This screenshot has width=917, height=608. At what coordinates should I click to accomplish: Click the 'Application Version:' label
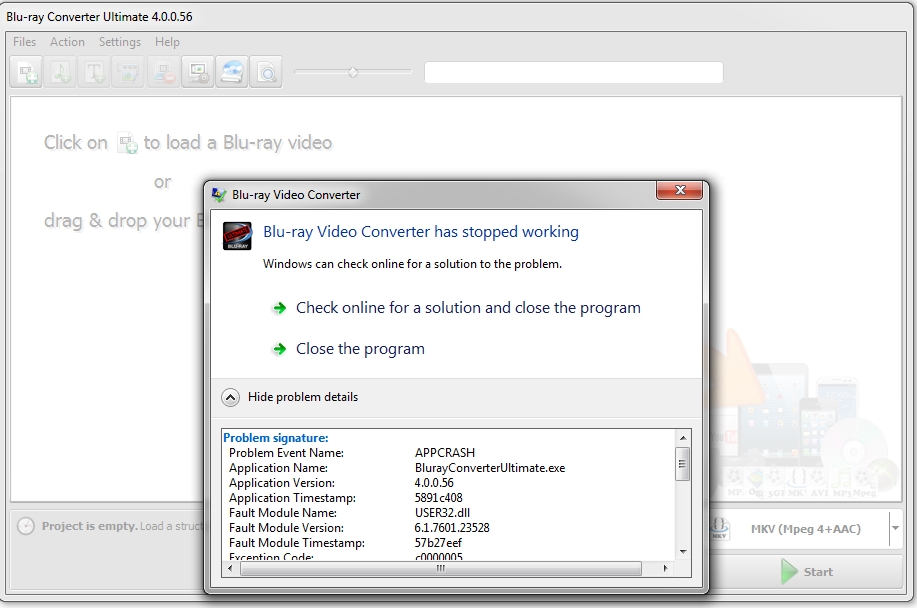(282, 483)
